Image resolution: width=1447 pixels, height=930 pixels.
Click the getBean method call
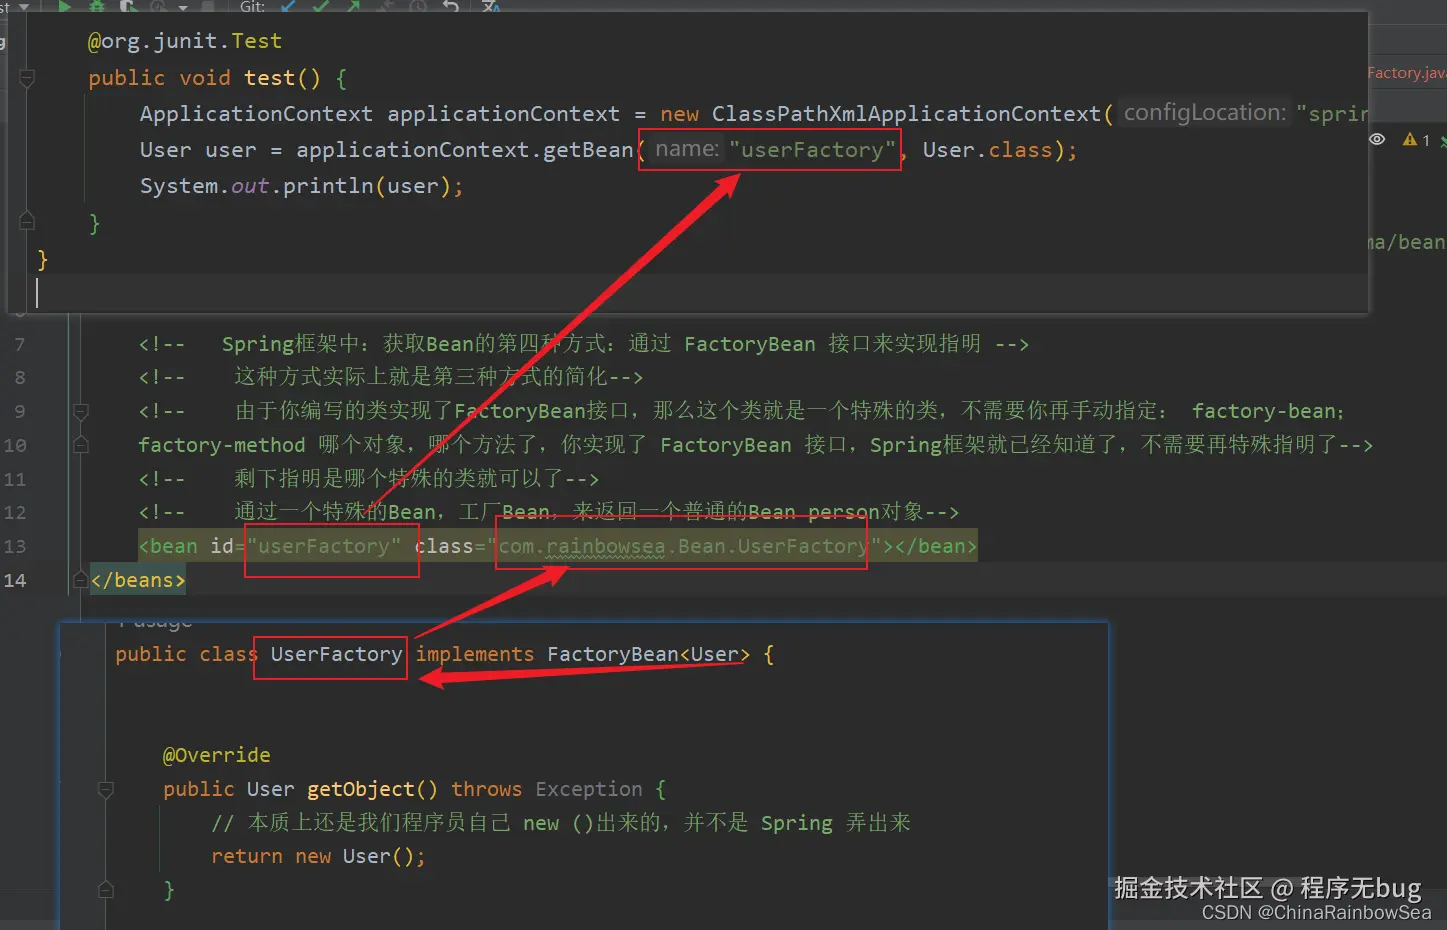[588, 150]
